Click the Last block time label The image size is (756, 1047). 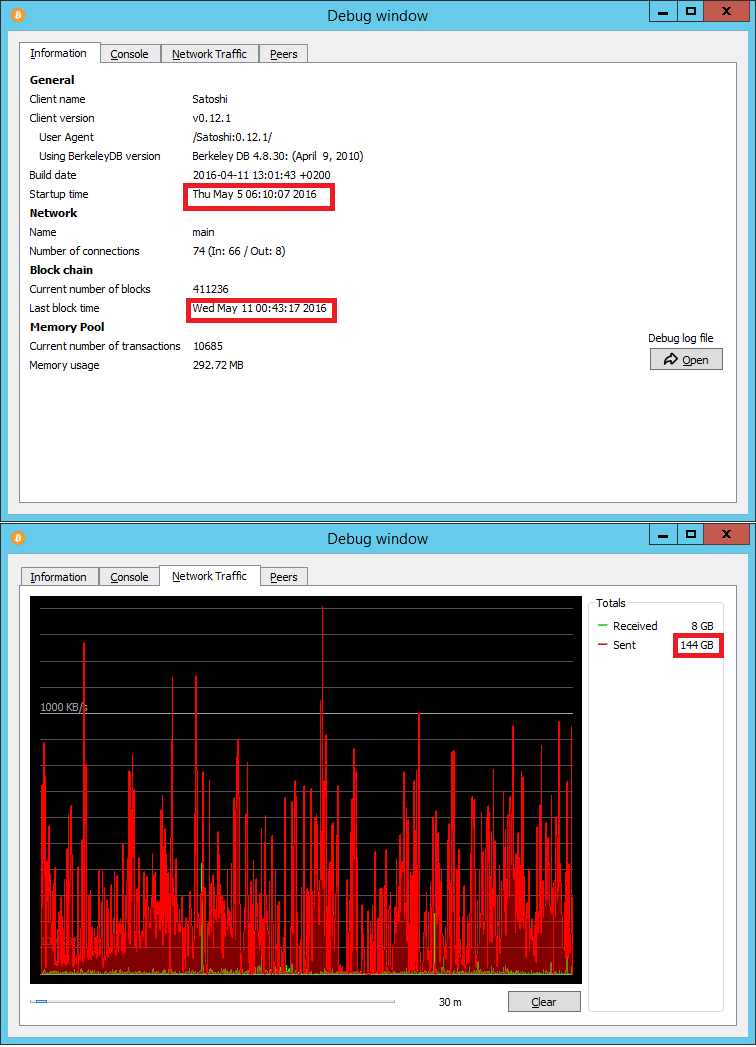click(64, 308)
